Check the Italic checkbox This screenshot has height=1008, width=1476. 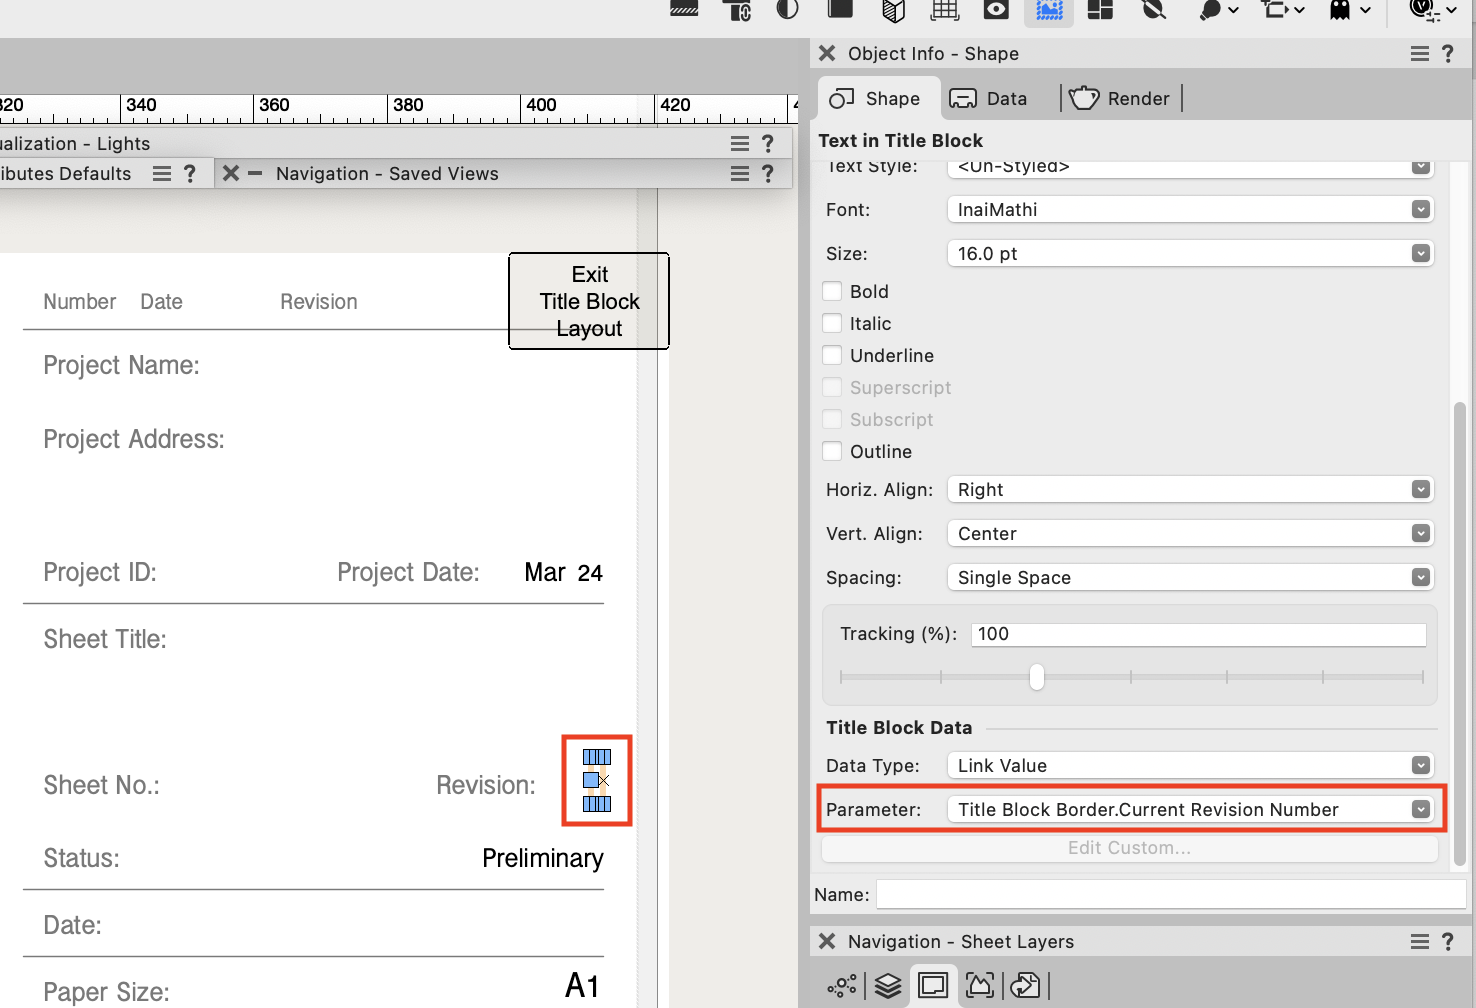(832, 323)
